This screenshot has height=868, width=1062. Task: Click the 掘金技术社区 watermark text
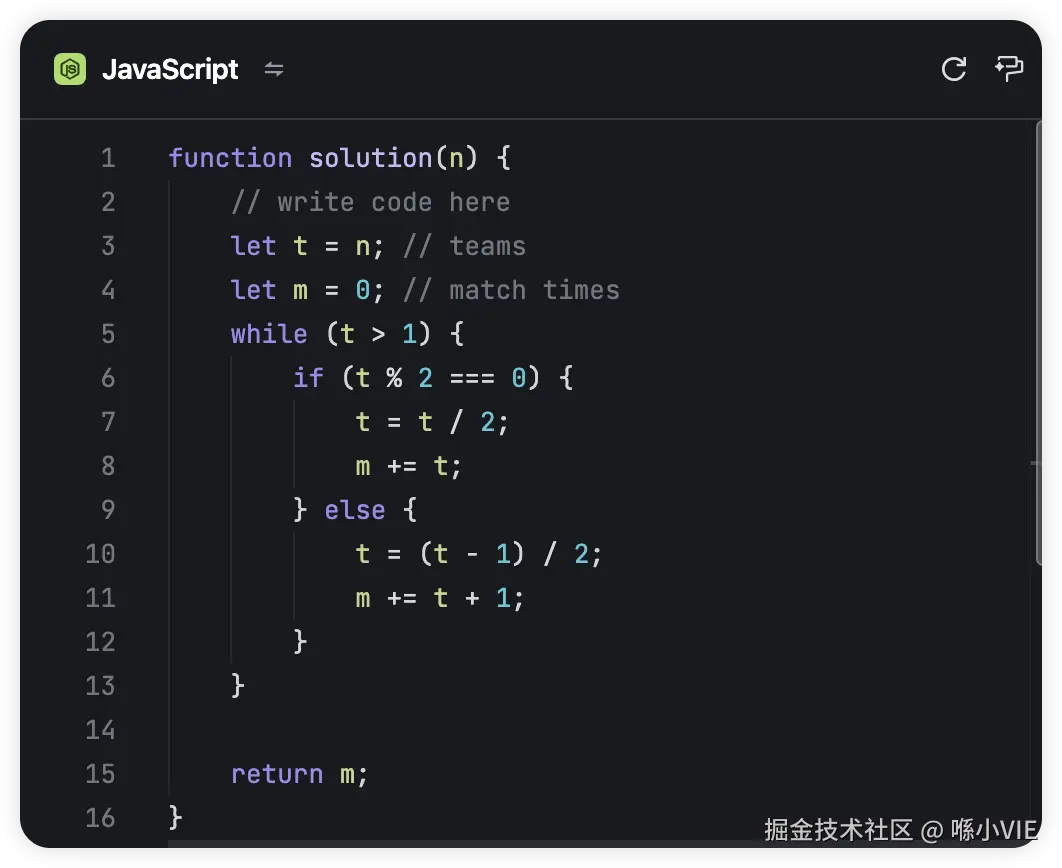pos(839,829)
